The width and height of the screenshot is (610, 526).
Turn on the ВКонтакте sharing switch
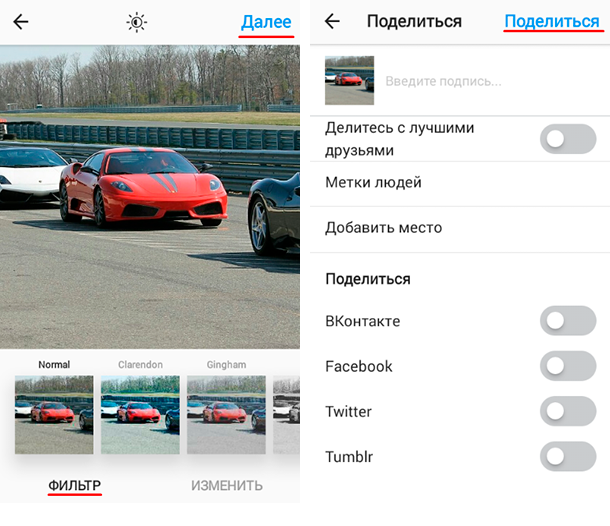[x=568, y=321]
